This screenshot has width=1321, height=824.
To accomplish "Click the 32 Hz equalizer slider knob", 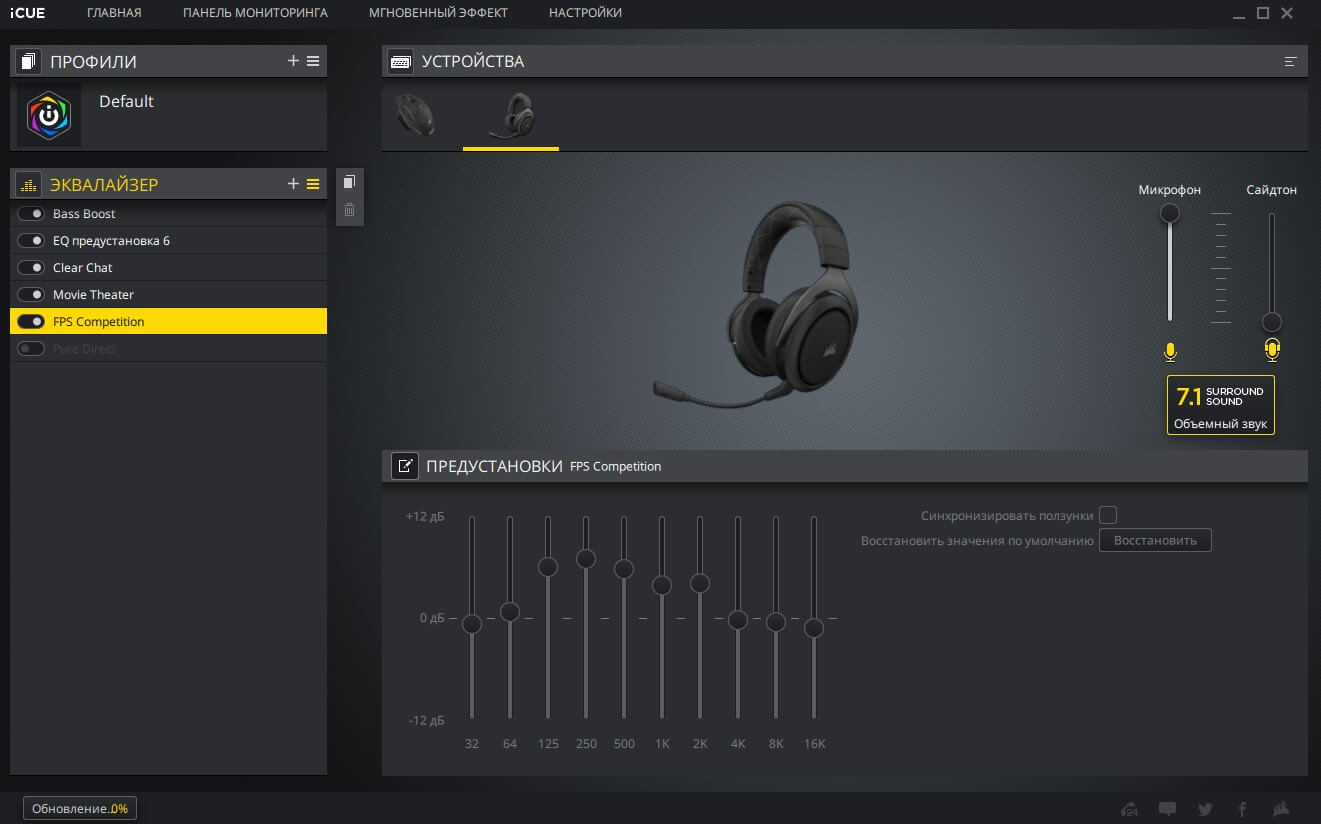I will pyautogui.click(x=472, y=624).
